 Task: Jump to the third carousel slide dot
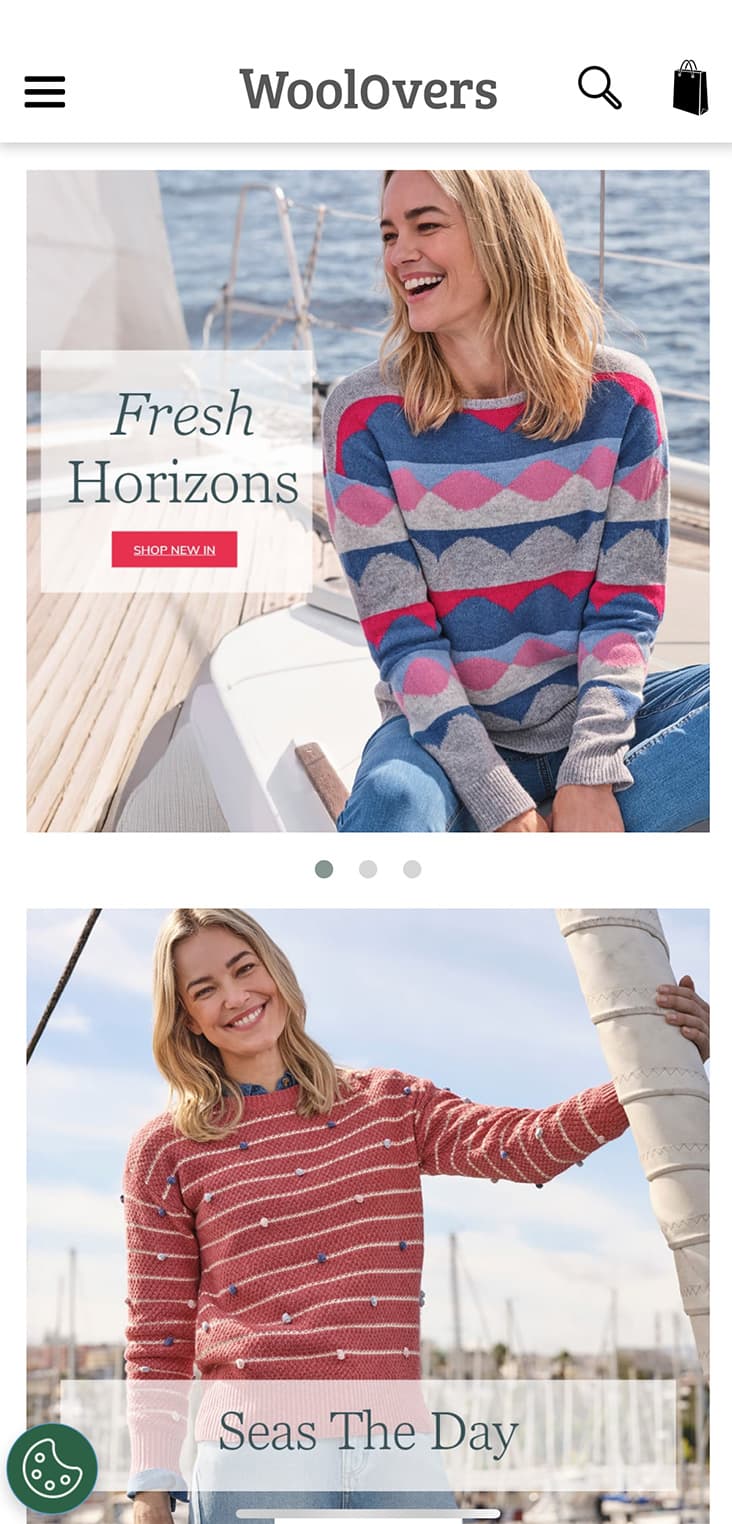coord(412,869)
